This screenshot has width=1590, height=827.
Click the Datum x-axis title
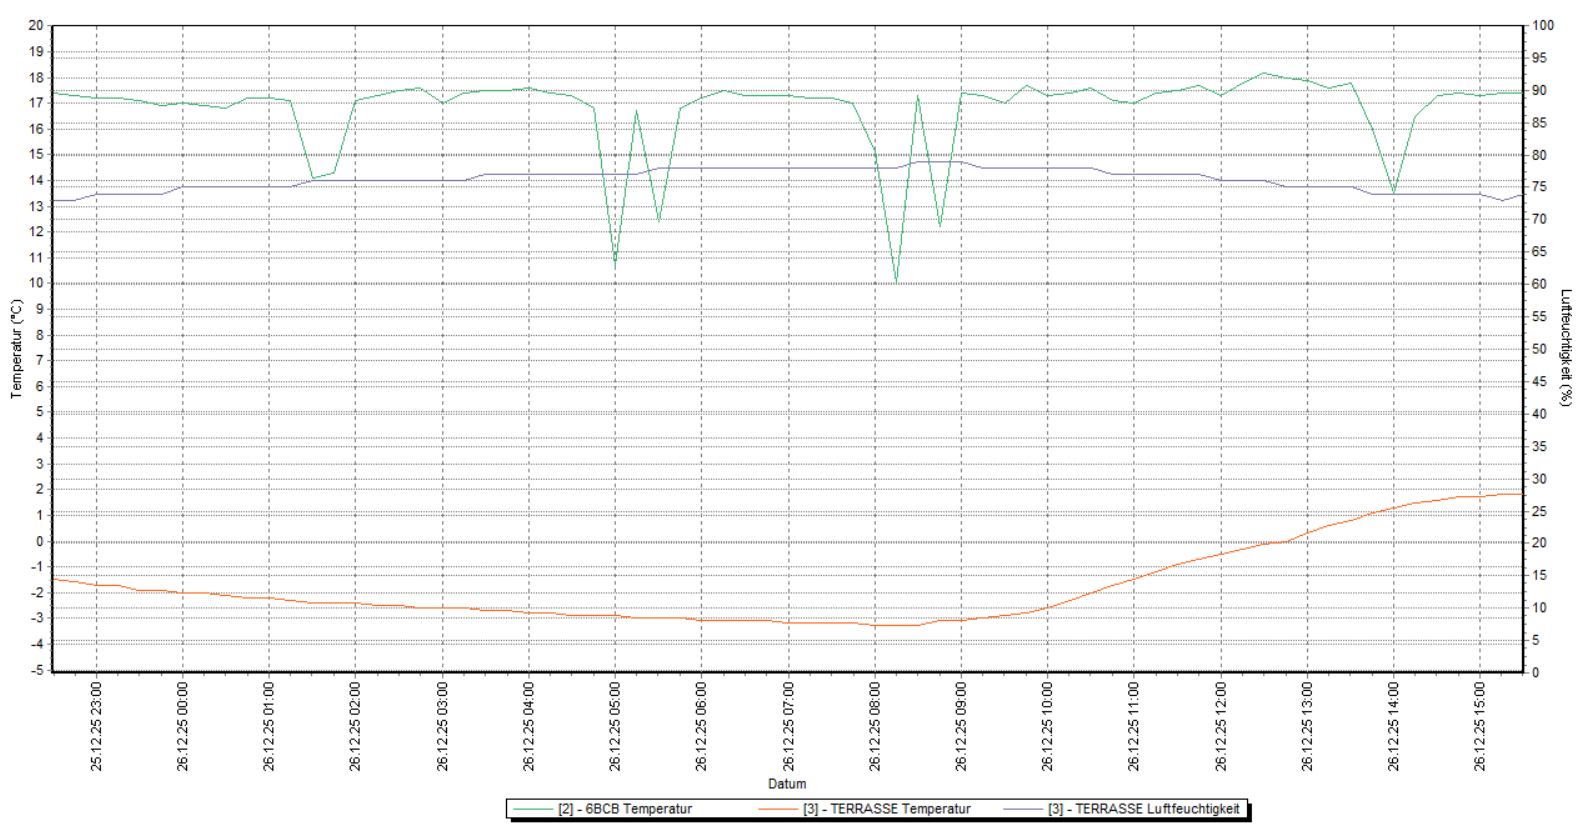[x=787, y=784]
